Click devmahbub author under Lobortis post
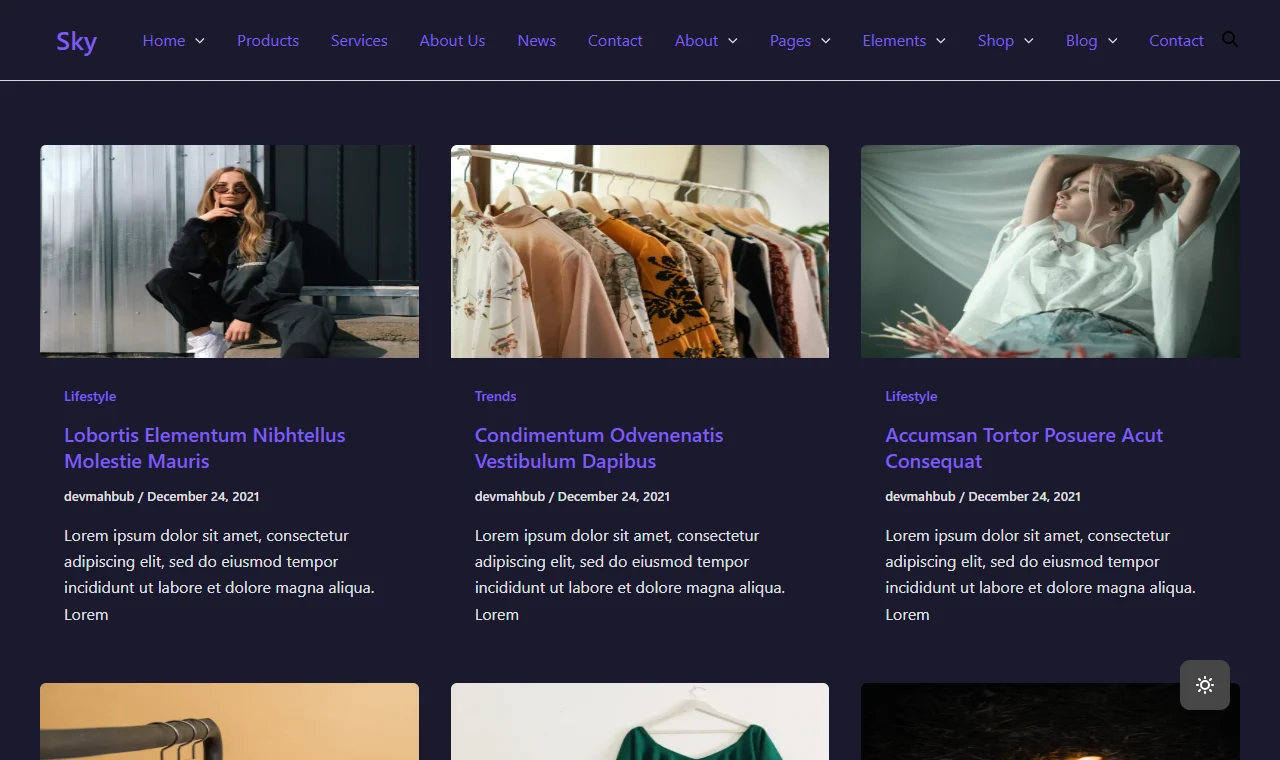The image size is (1280, 760). coord(99,496)
